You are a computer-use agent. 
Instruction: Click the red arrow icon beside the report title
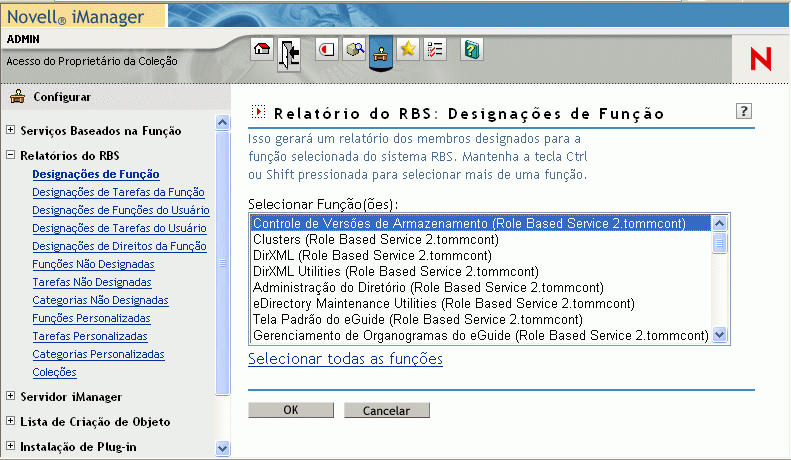[258, 111]
